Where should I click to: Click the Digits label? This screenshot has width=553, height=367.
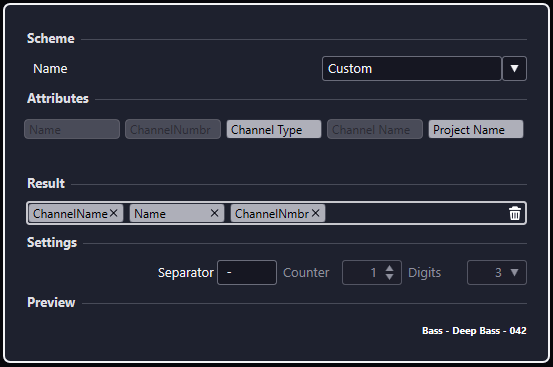425,273
